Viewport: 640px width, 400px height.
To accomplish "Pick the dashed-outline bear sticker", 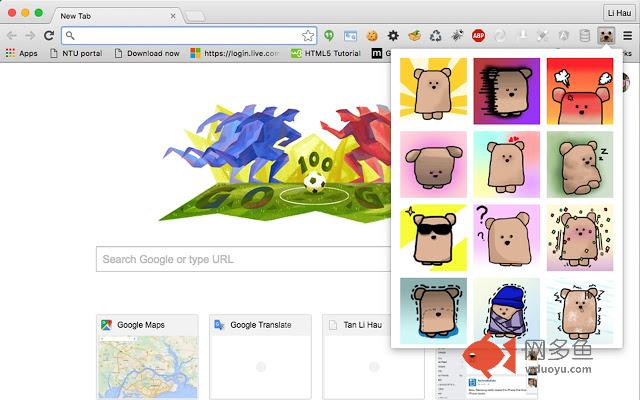I will click(433, 311).
